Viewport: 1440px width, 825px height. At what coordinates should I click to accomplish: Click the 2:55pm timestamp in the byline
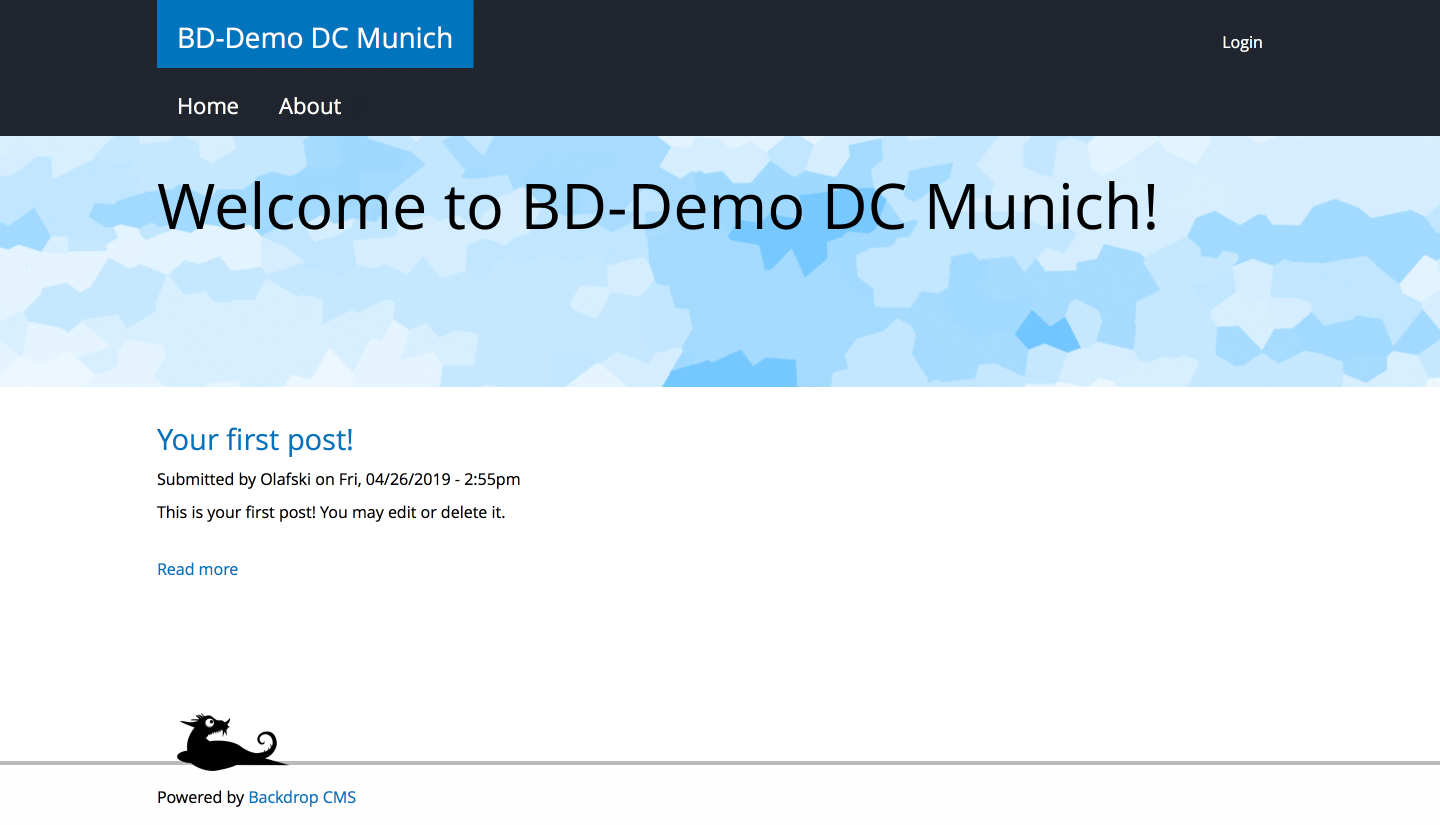[492, 479]
